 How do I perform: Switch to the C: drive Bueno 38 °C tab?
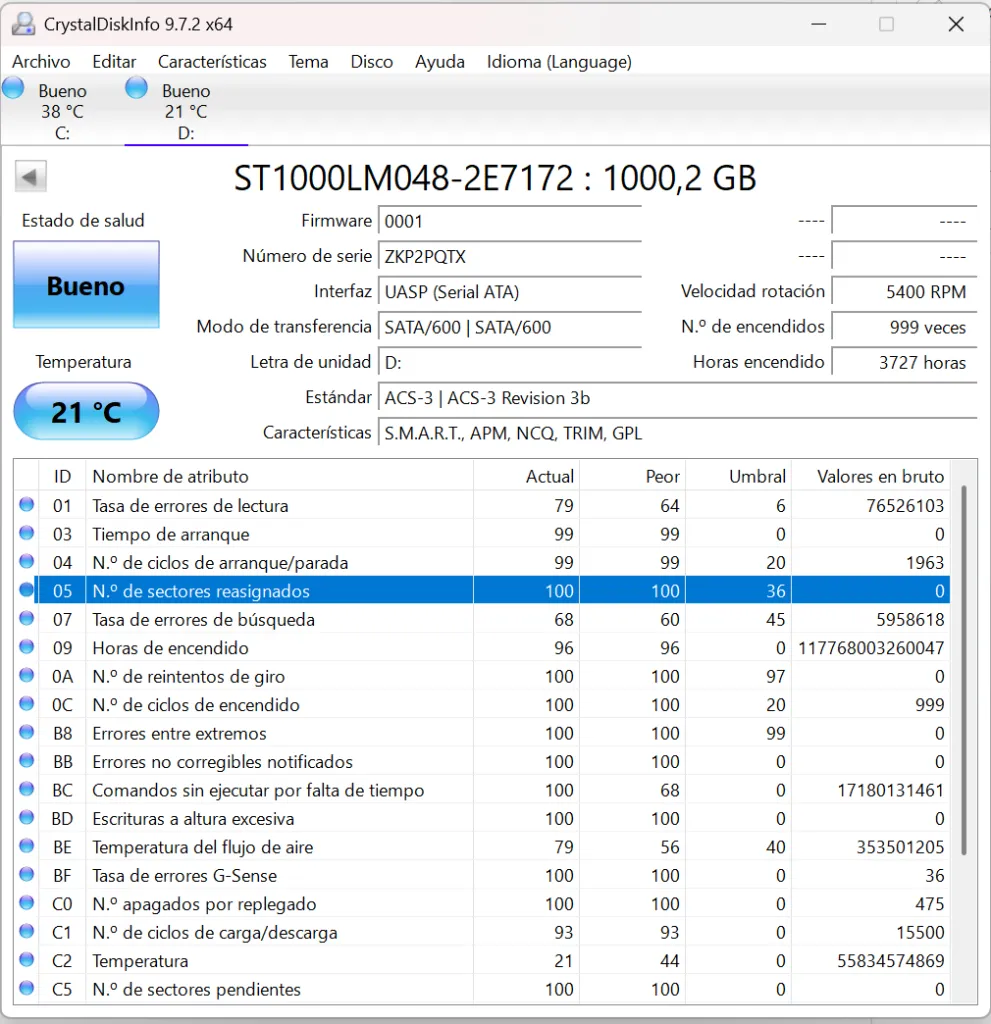[x=62, y=111]
